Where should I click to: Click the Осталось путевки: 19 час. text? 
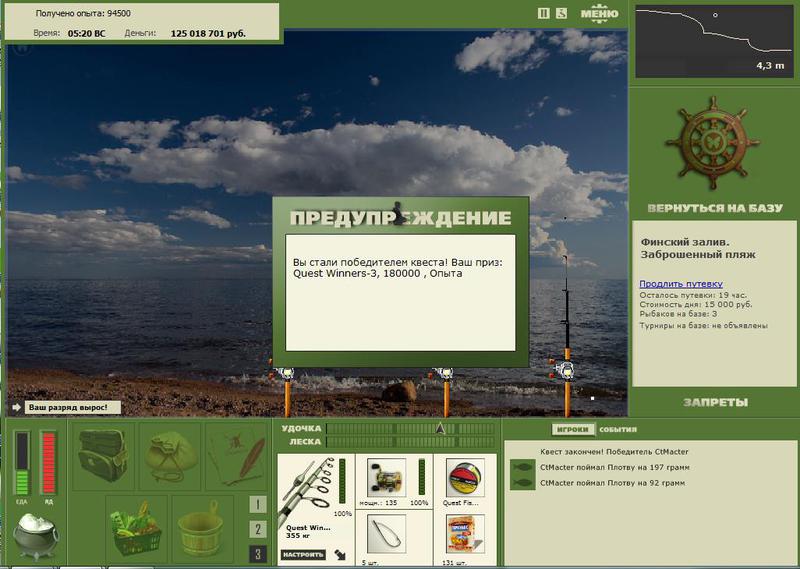click(692, 295)
